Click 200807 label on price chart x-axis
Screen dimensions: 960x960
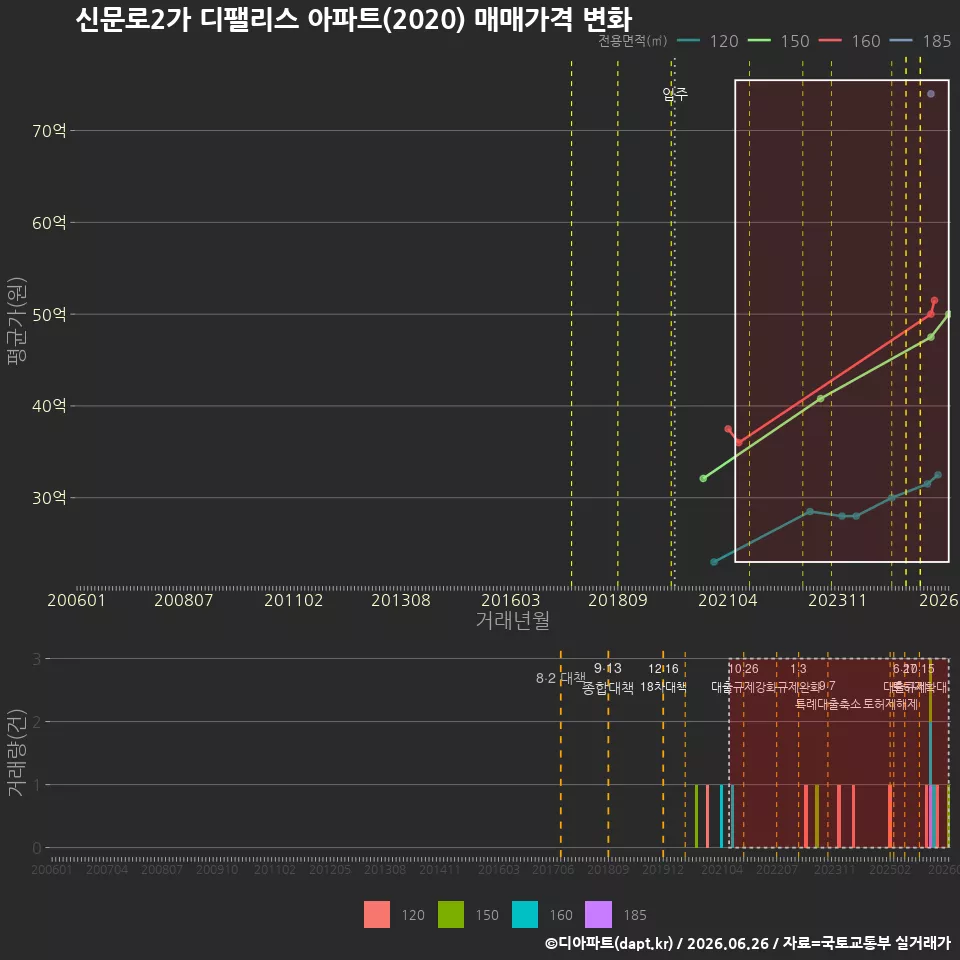[184, 600]
